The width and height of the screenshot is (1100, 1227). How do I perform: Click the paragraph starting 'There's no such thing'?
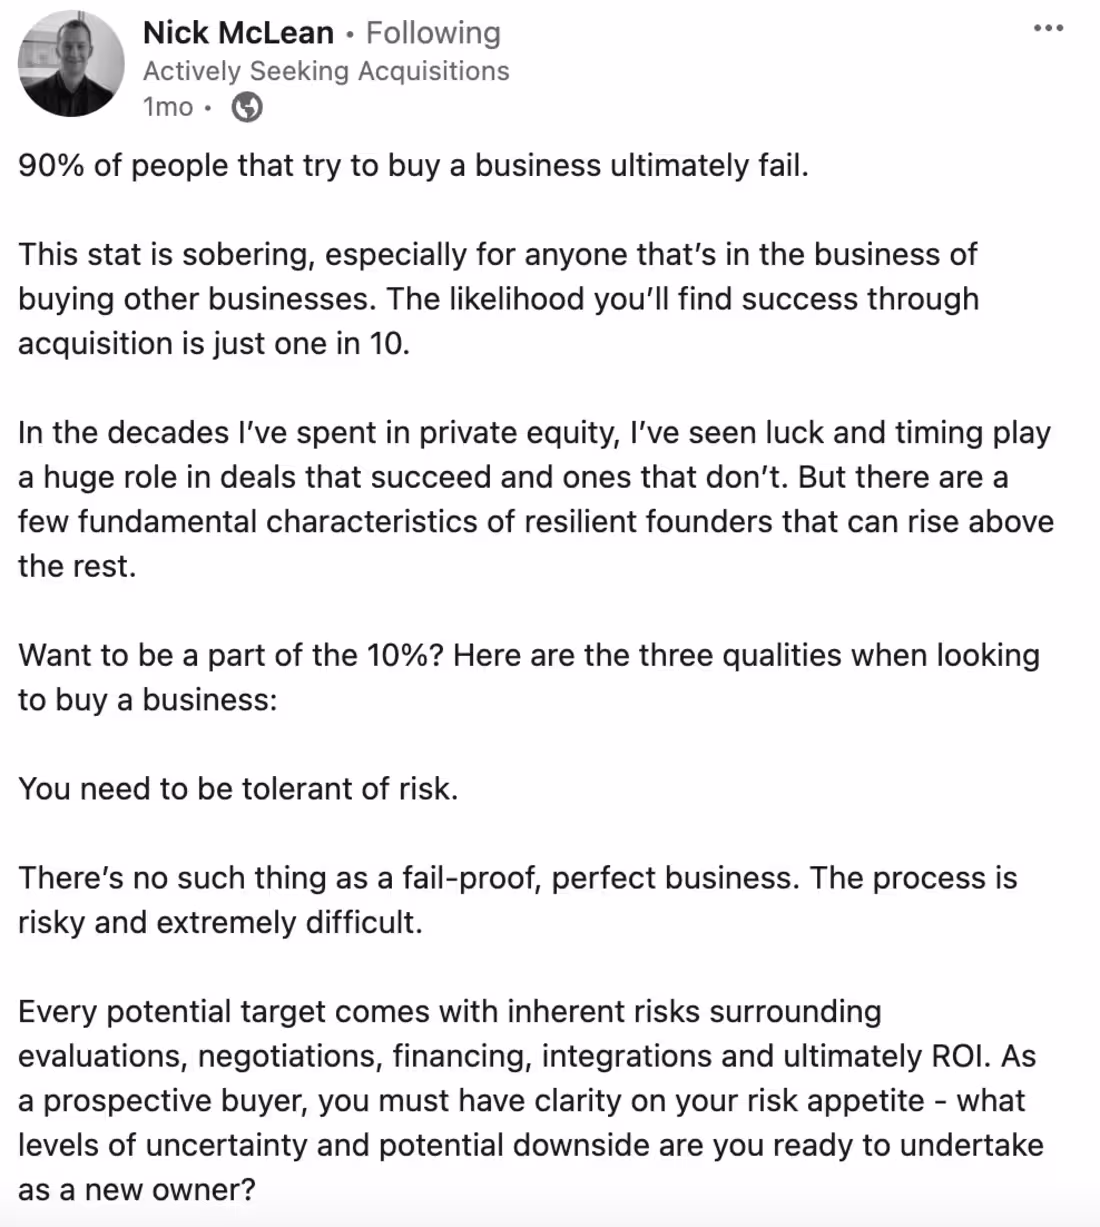(517, 899)
